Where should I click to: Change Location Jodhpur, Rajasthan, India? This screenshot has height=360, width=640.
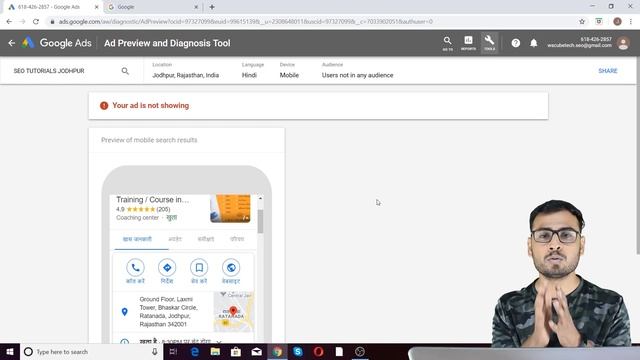(x=185, y=71)
